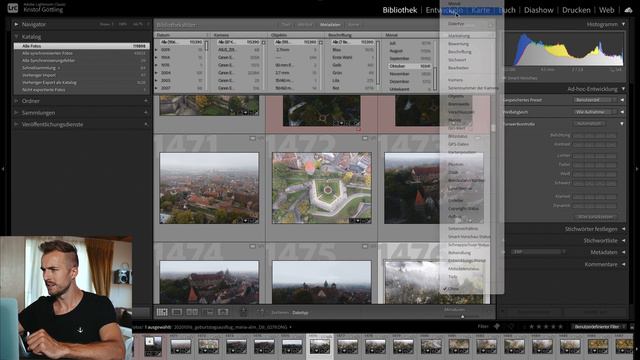Click flag icon on grid cell 1471
This screenshot has height=360, width=640.
tap(252, 139)
